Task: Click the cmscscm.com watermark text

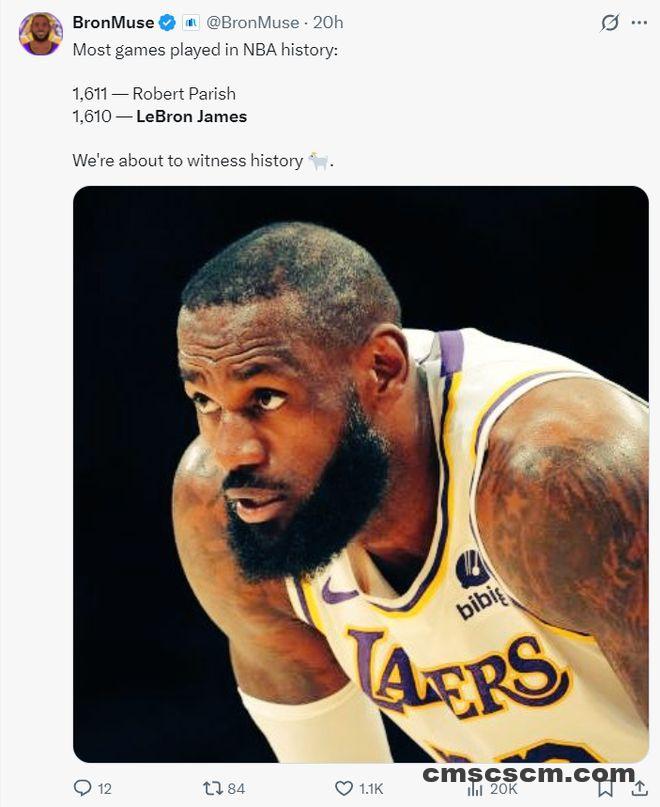Action: (x=529, y=774)
